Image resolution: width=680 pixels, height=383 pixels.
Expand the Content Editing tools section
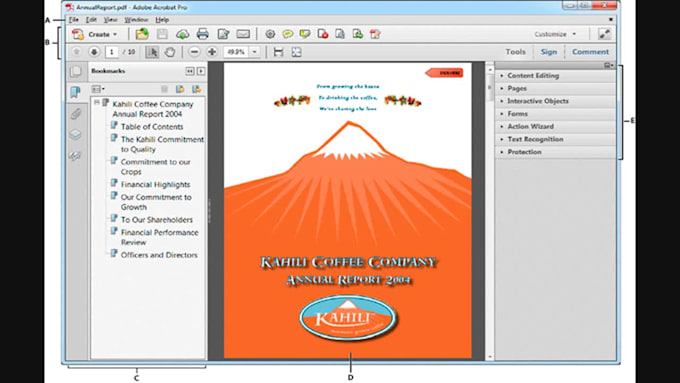tap(555, 75)
